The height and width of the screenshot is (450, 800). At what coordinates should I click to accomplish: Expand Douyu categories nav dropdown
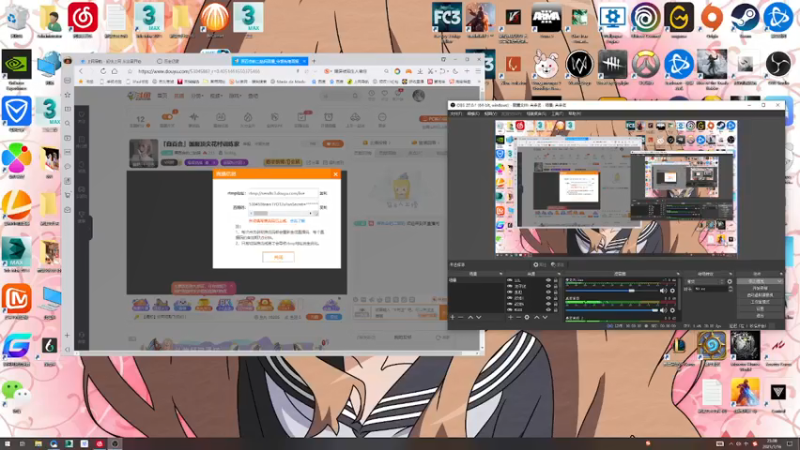197,95
